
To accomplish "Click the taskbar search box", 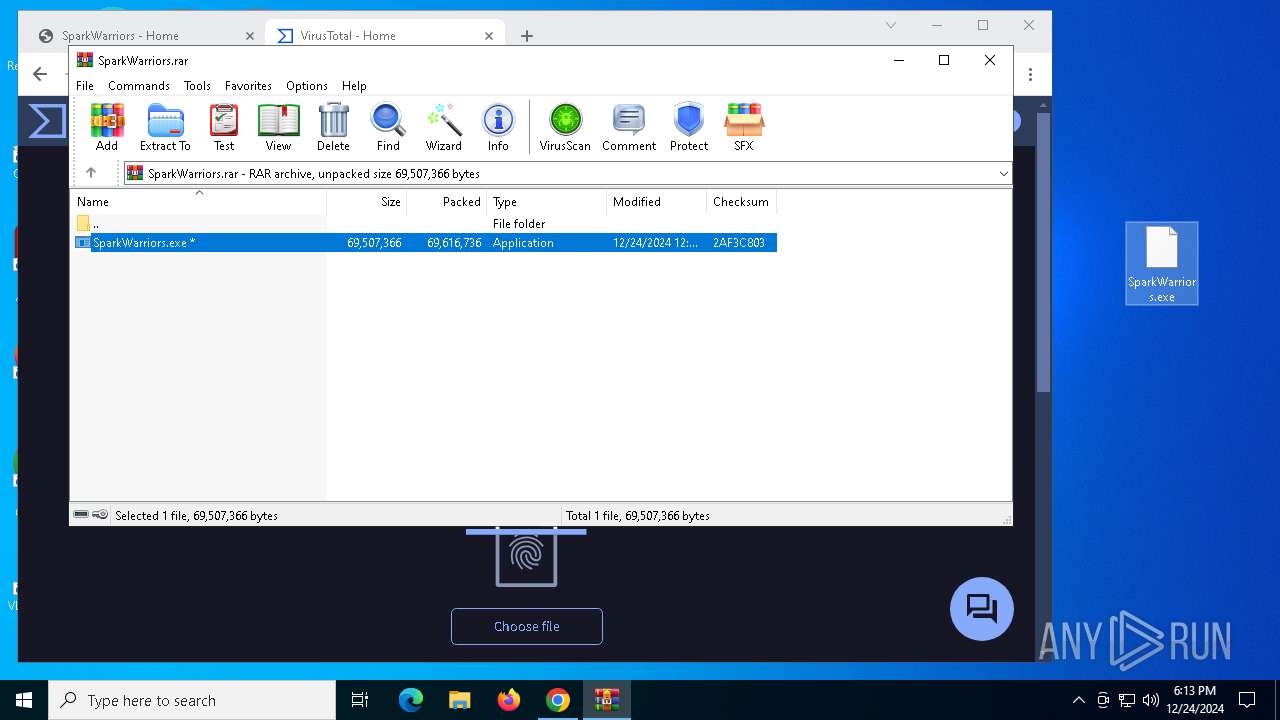I will click(192, 700).
